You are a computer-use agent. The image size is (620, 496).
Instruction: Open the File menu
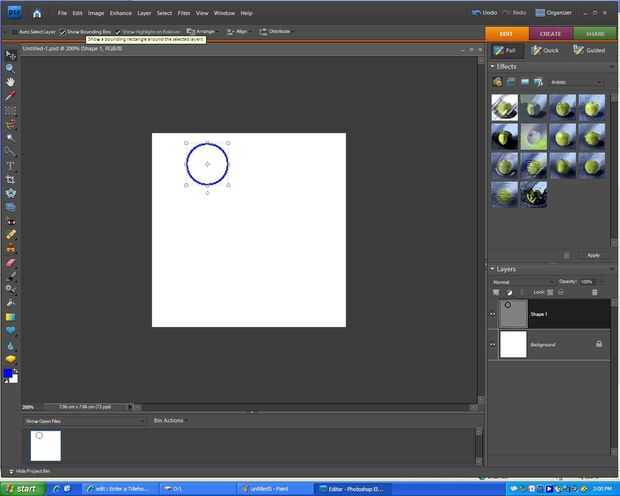(62, 13)
